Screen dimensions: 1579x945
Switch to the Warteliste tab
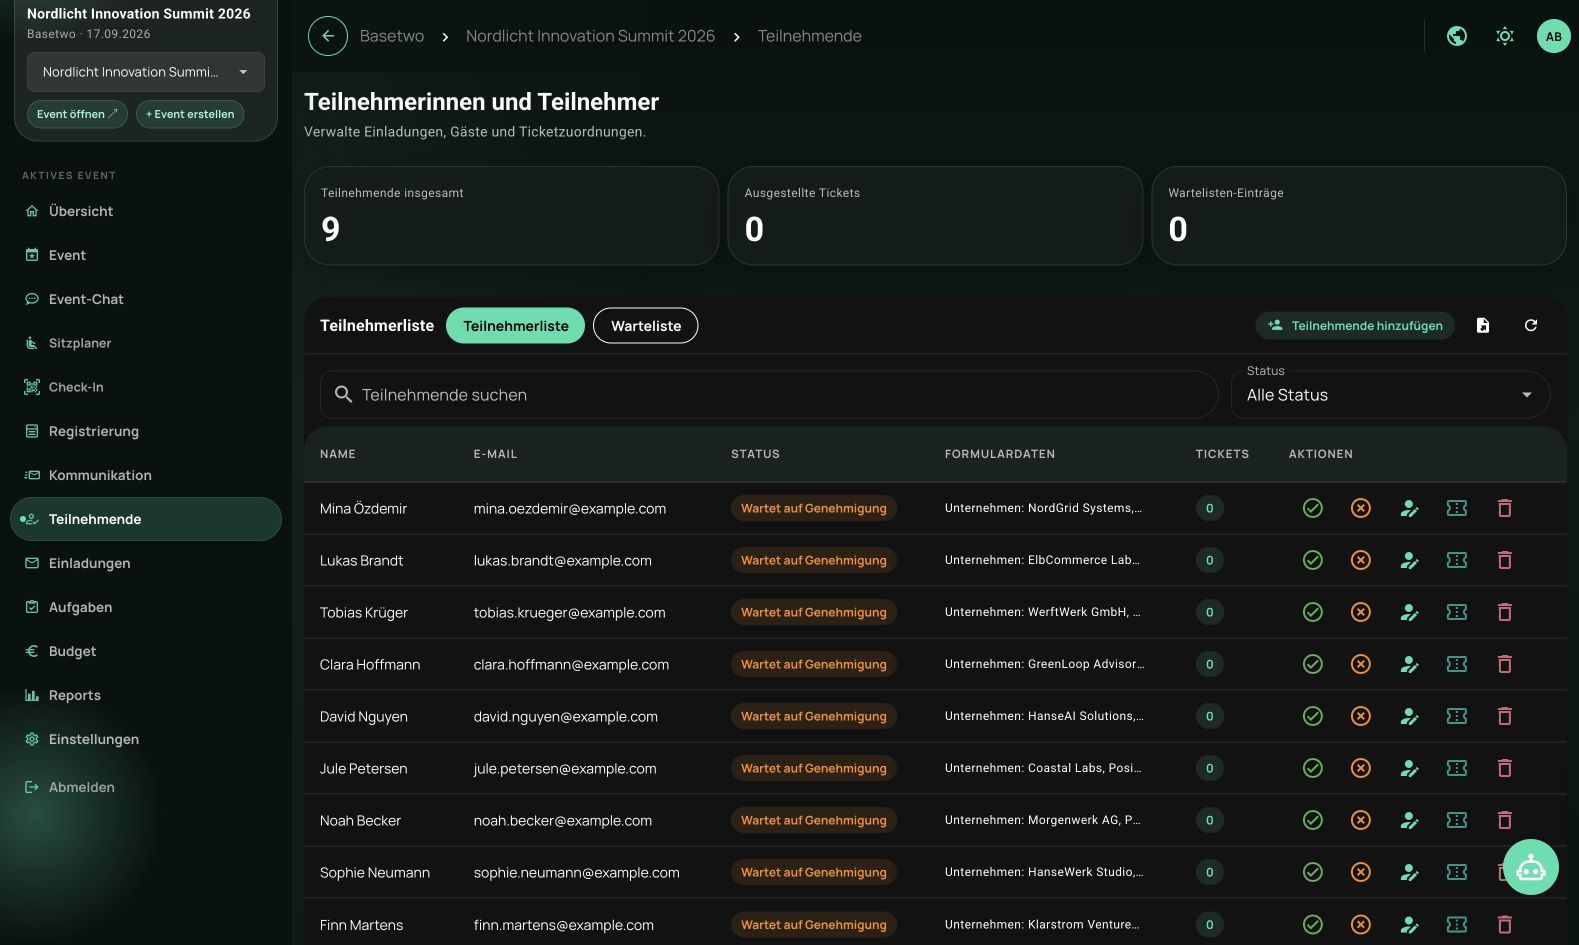pos(646,325)
